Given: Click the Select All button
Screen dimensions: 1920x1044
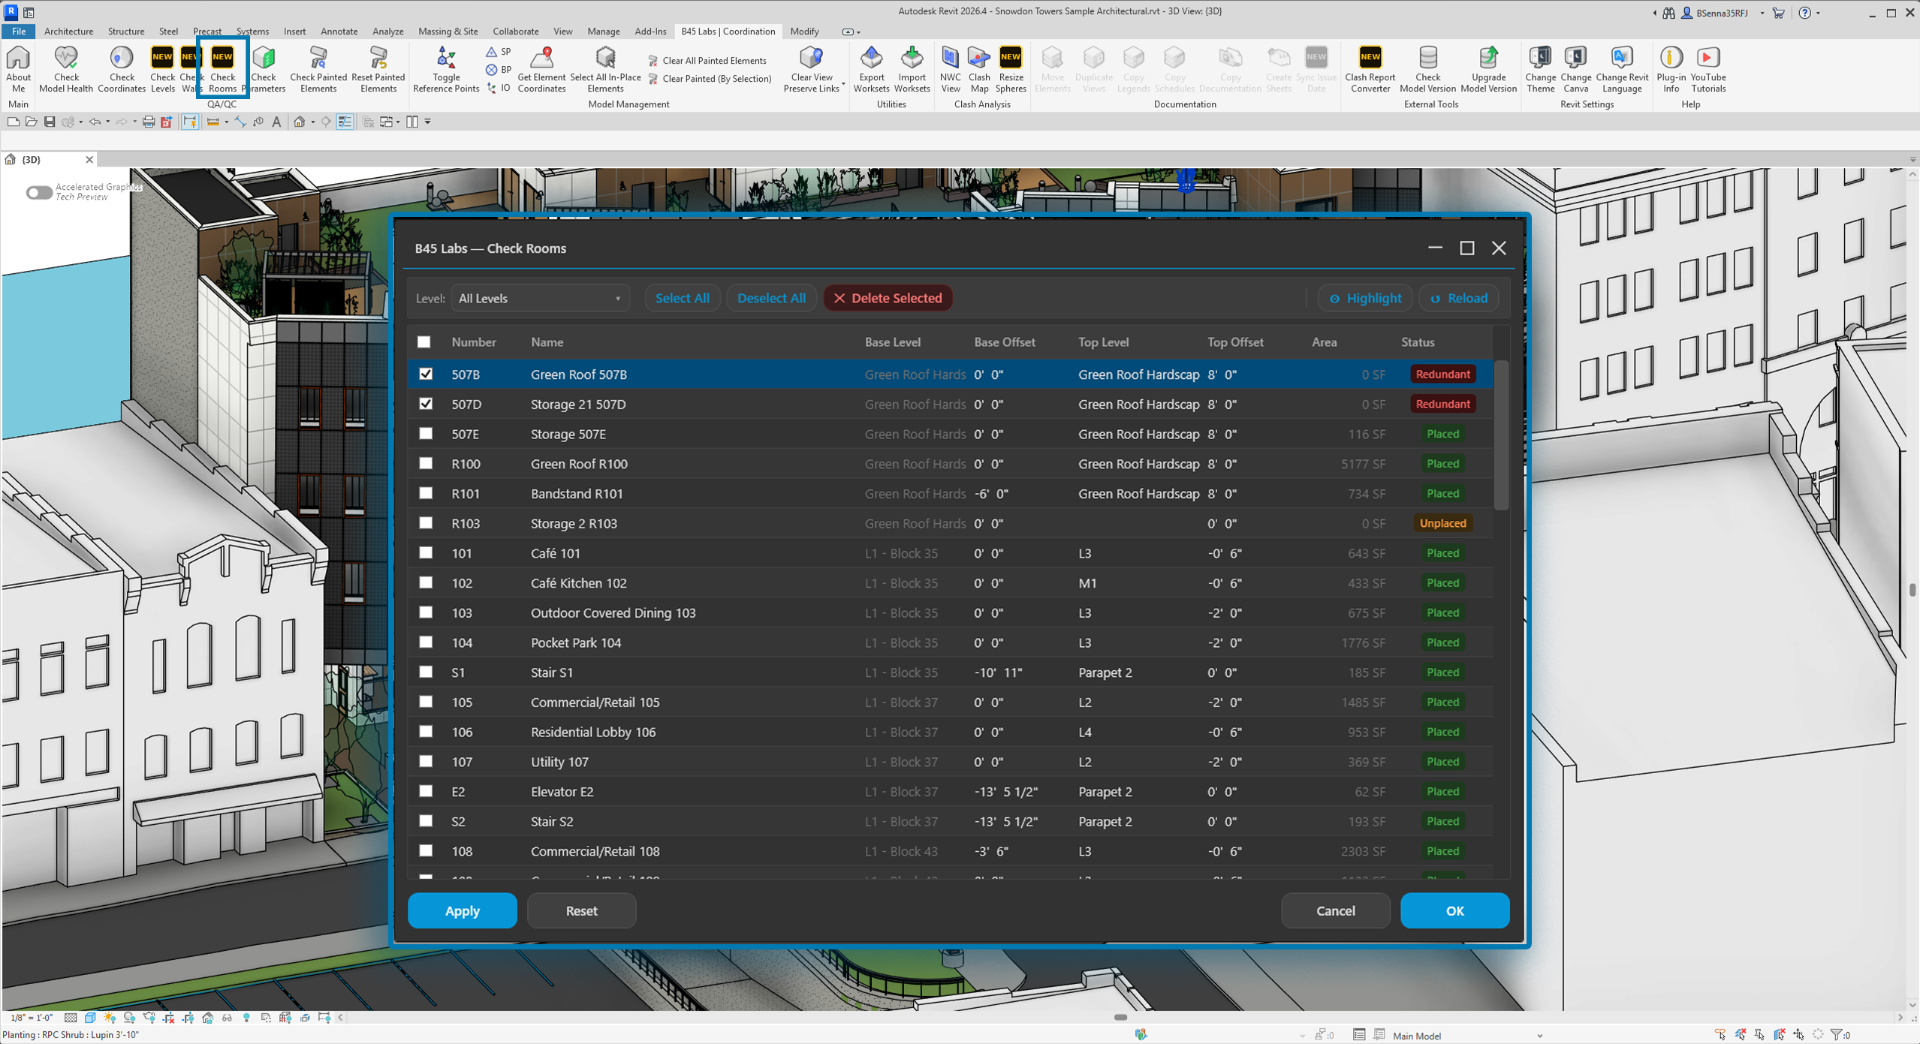Looking at the screenshot, I should (x=682, y=298).
